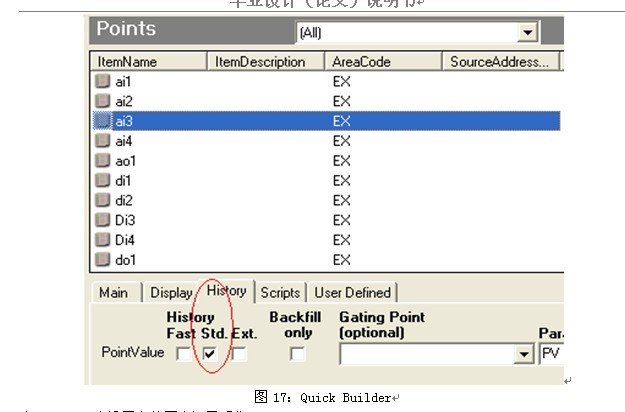This screenshot has height=412, width=625.
Task: Click the EX area code of do1
Action: pyautogui.click(x=342, y=260)
